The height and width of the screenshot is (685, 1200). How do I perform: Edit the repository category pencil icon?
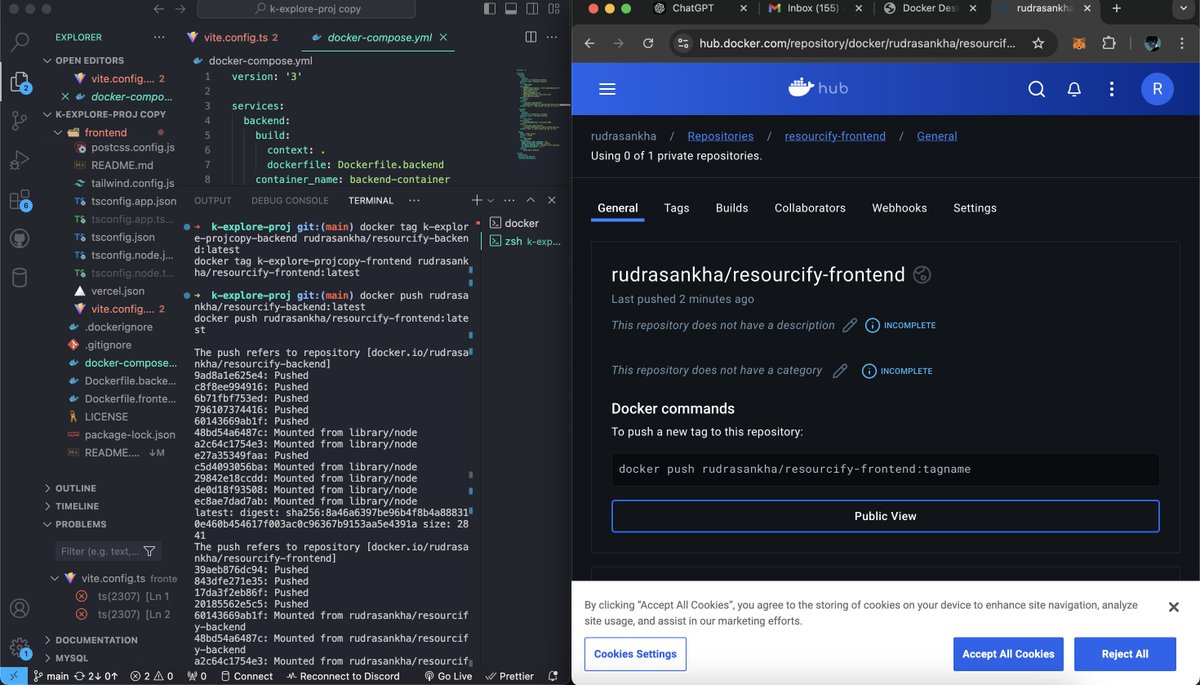click(x=840, y=370)
